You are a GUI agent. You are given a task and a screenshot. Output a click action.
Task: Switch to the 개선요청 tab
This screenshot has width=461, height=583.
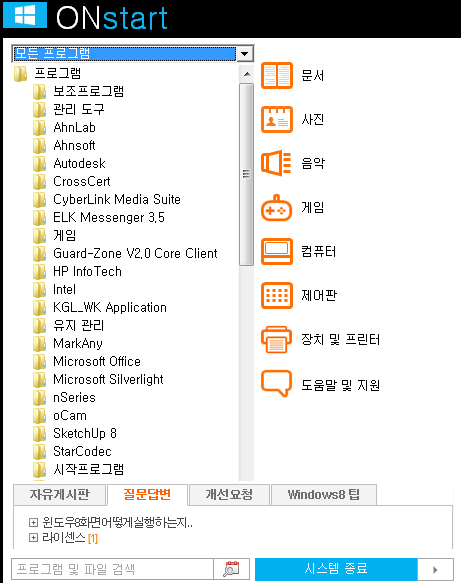click(229, 495)
